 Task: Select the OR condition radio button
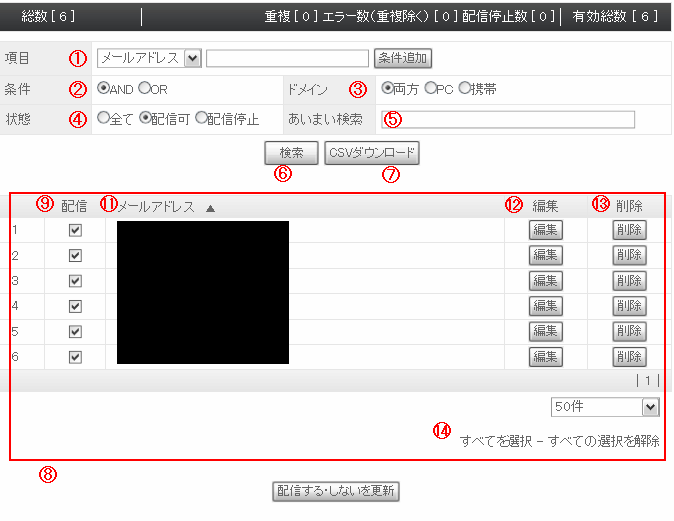point(144,89)
